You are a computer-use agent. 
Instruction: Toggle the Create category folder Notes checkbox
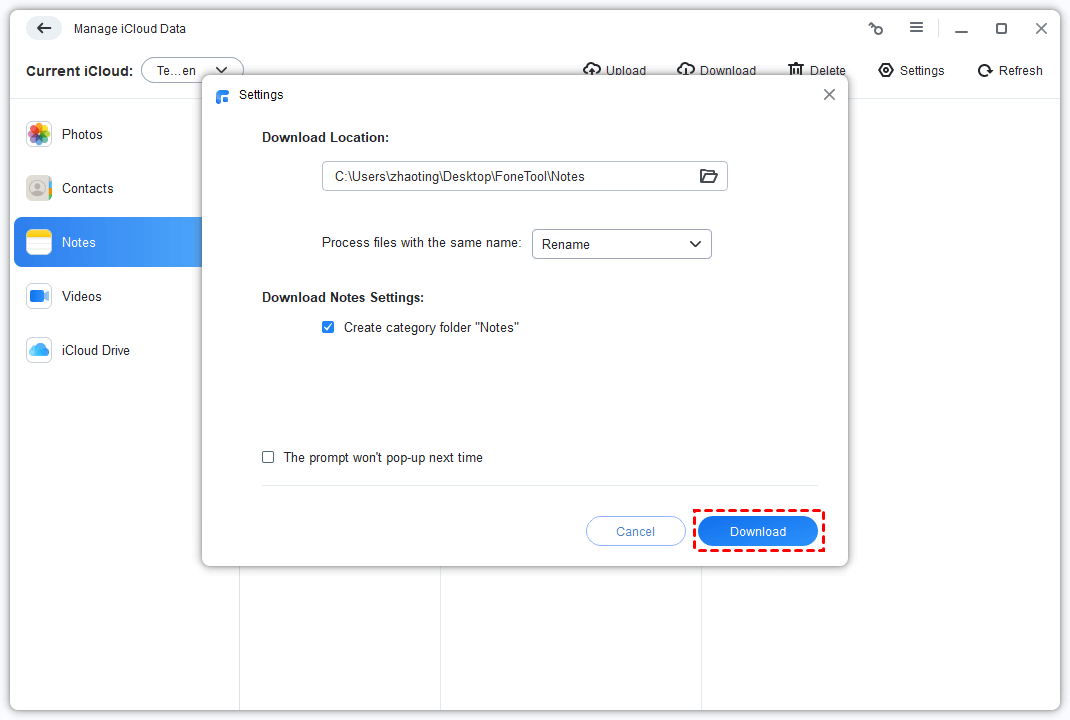pyautogui.click(x=328, y=327)
